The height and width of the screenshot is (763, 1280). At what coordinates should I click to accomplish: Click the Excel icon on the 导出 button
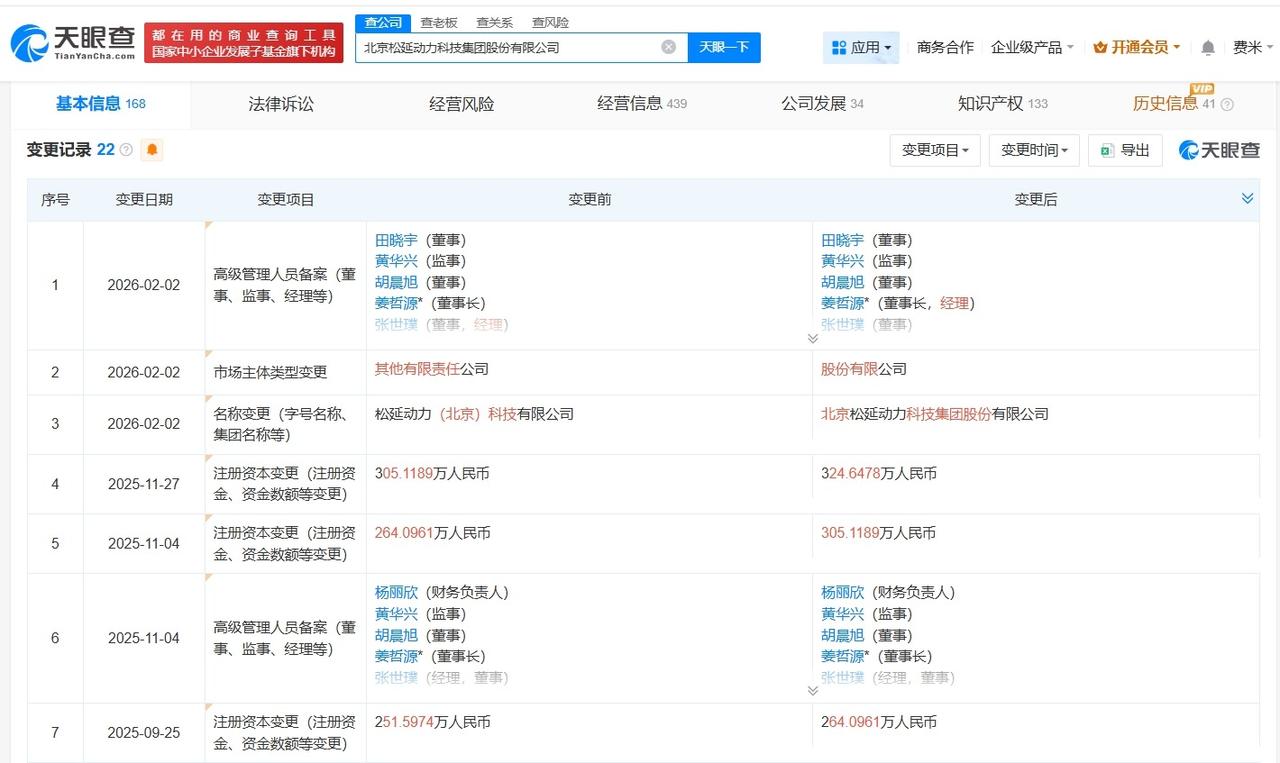click(1106, 150)
